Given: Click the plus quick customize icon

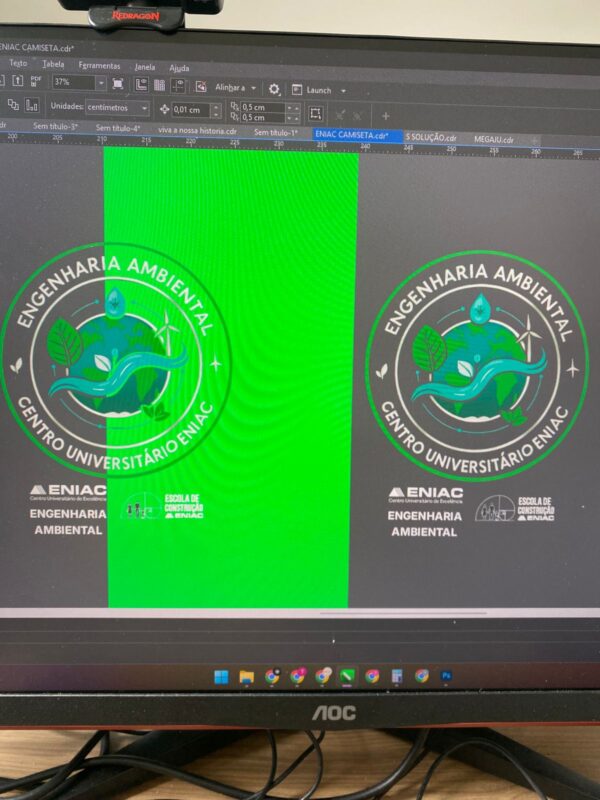Looking at the screenshot, I should (x=386, y=116).
